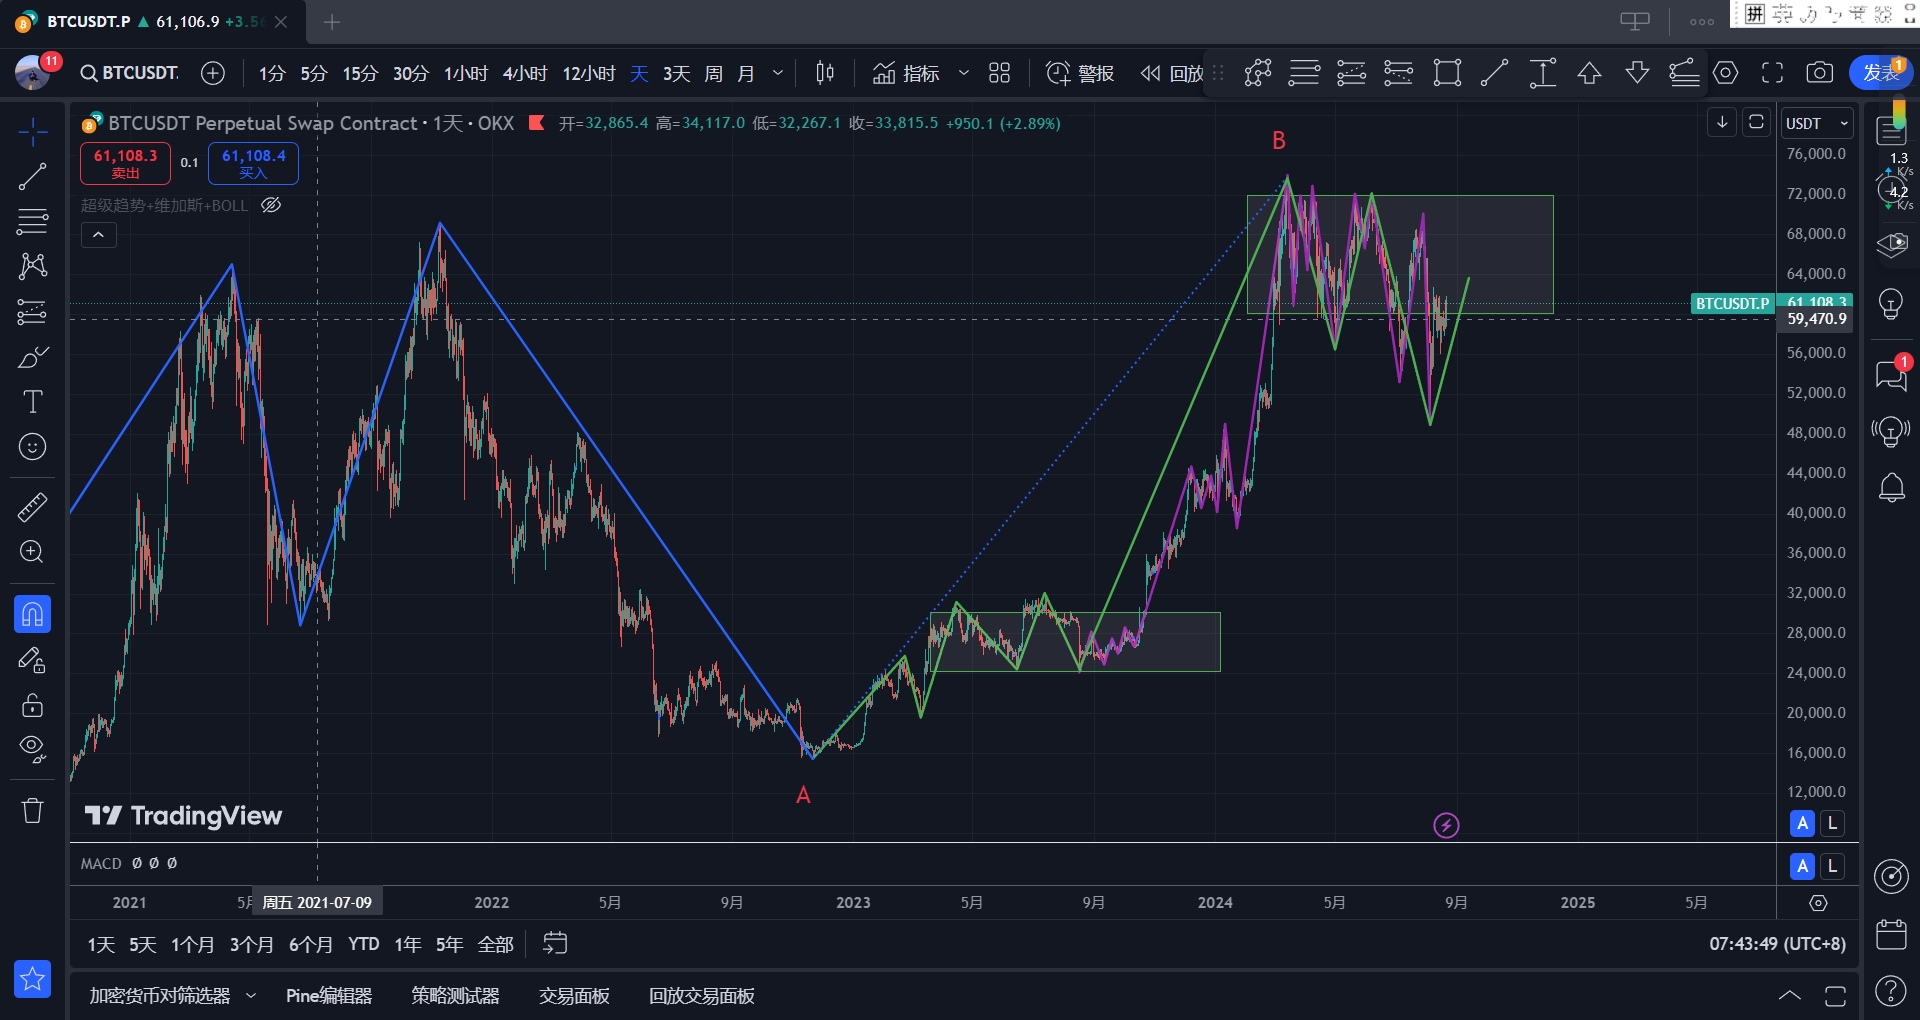Select the brush drawing tool
This screenshot has width=1920, height=1020.
tap(32, 357)
